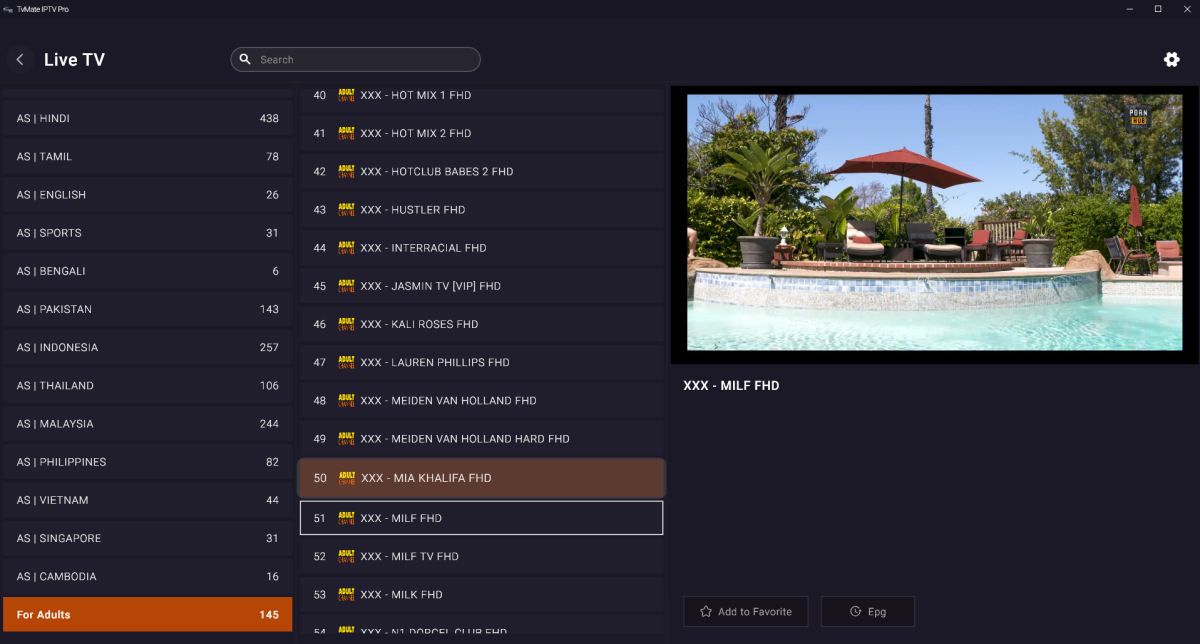
Task: Click the video preview thumbnail
Action: coord(935,222)
